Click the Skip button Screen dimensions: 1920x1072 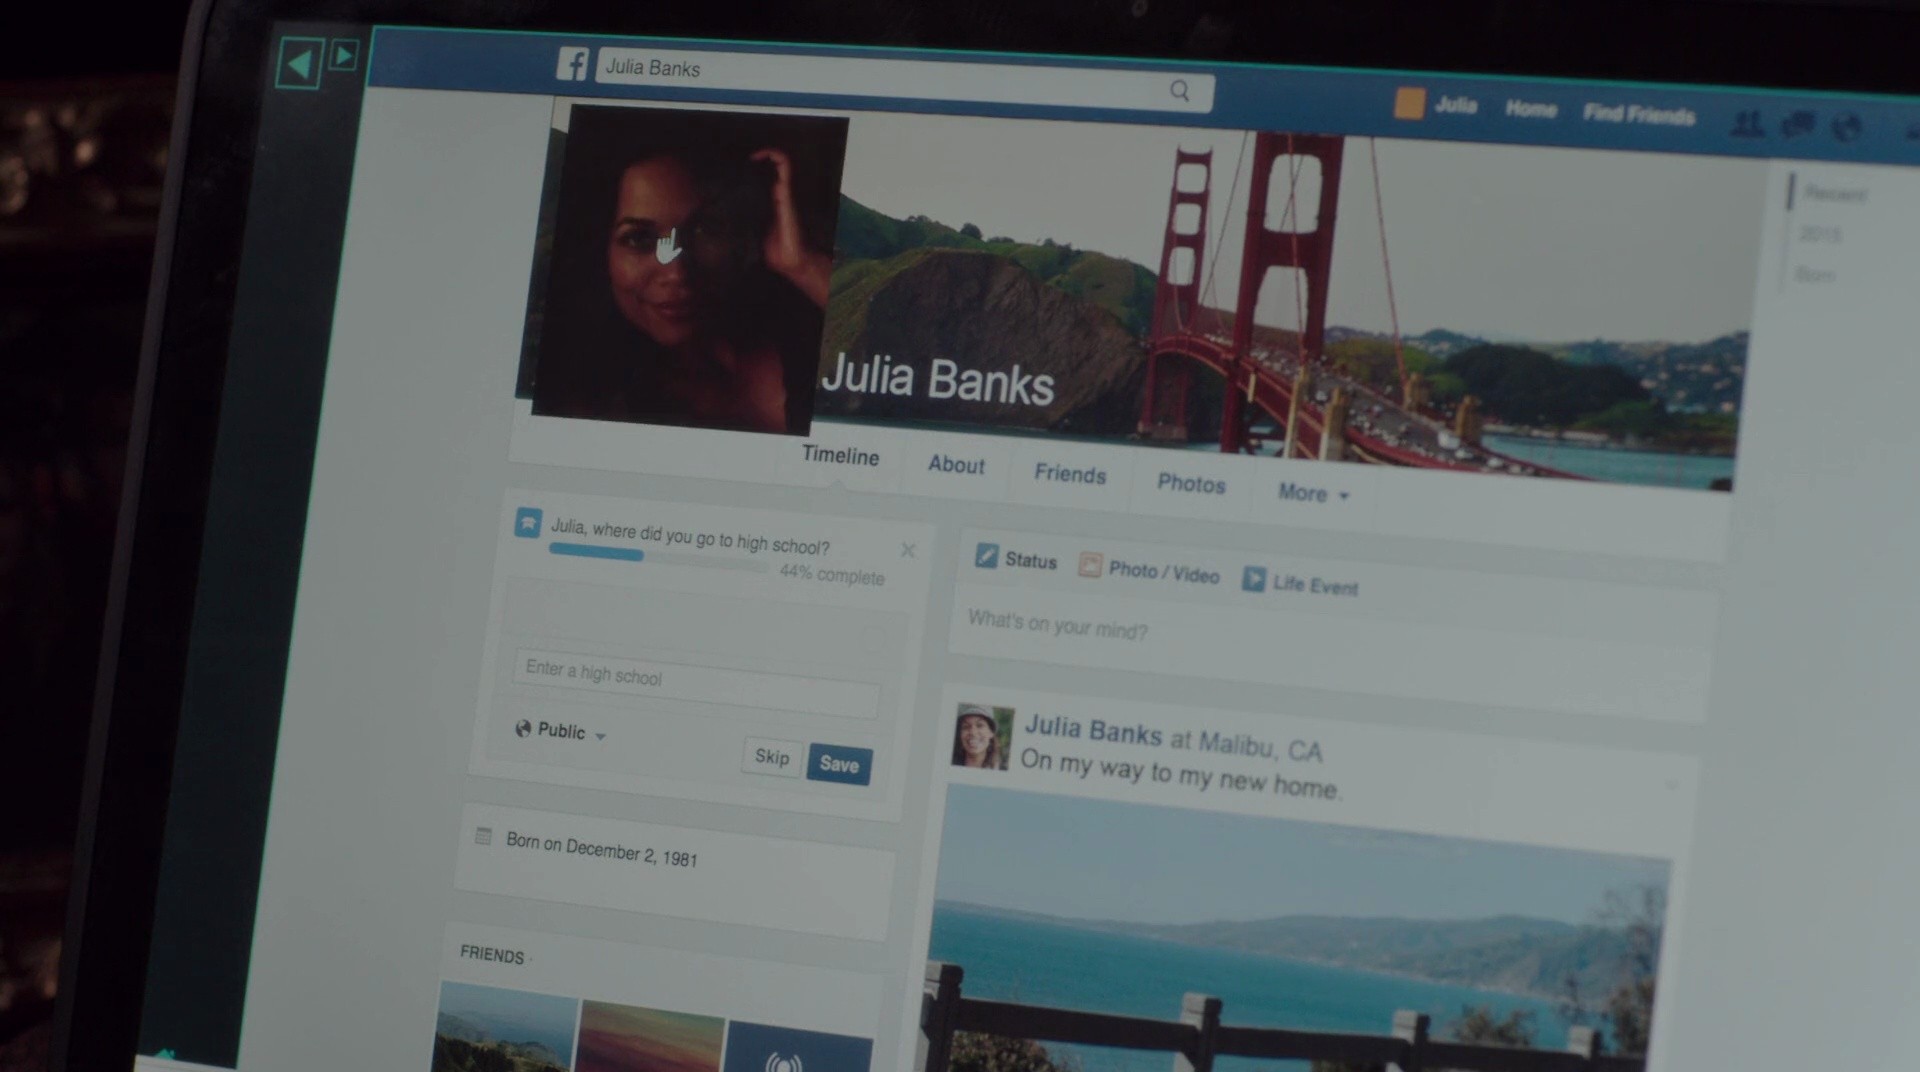[772, 757]
